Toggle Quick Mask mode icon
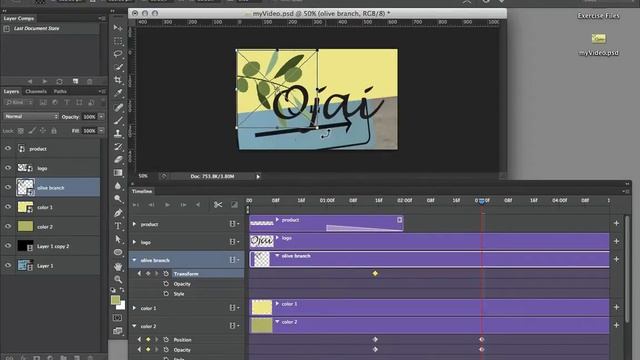Viewport: 640px width, 360px height. click(118, 318)
